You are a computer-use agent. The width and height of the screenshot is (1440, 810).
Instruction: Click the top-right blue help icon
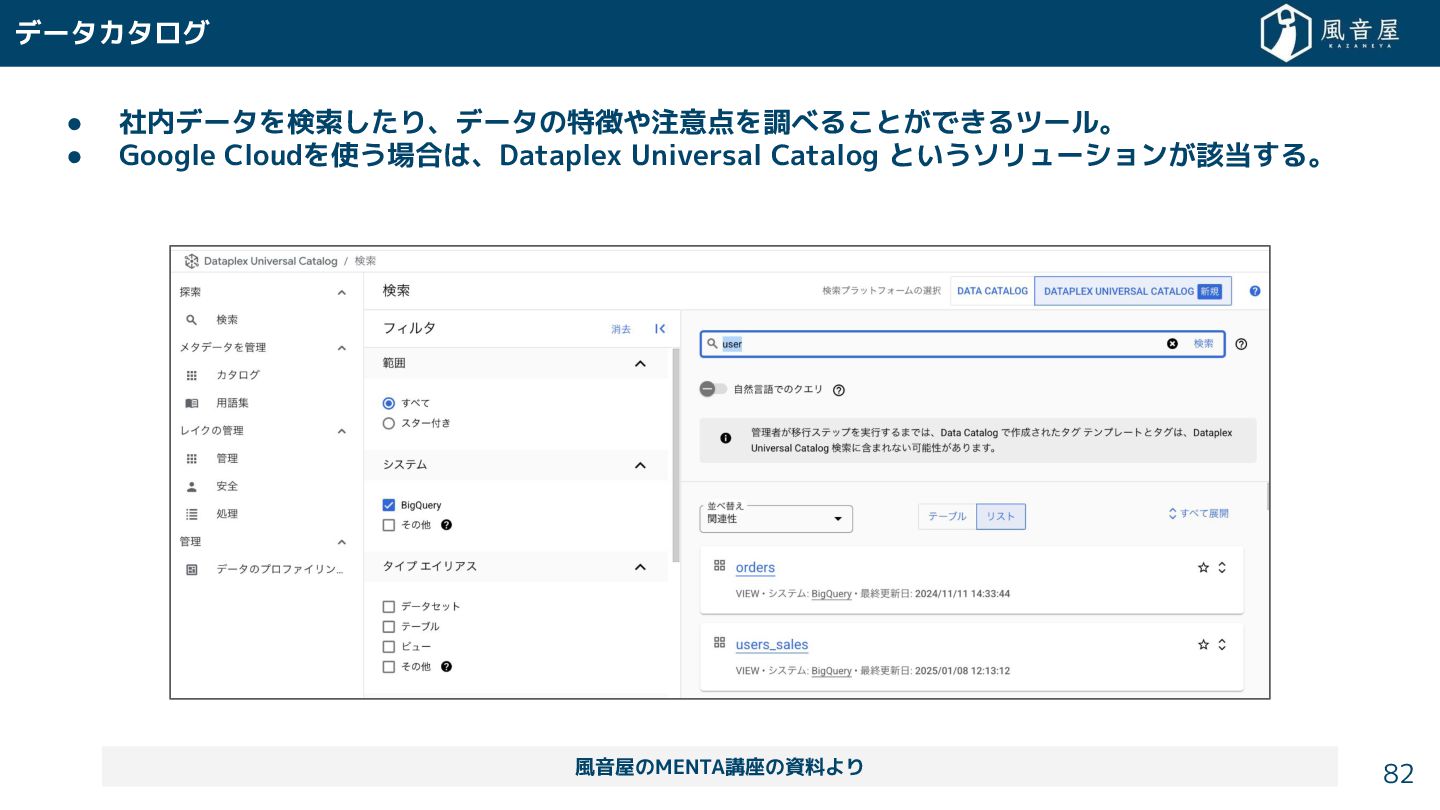pyautogui.click(x=1255, y=291)
